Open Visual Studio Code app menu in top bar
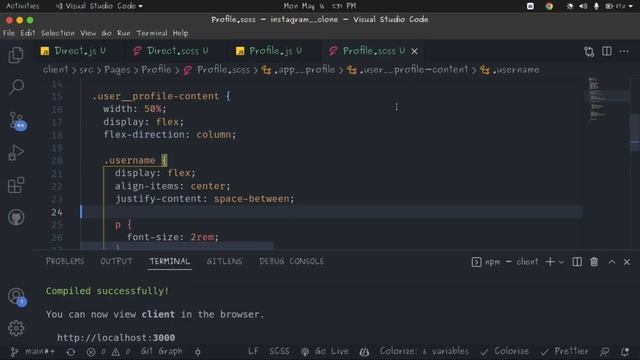Screen dimensions: 640x360 point(99,6)
